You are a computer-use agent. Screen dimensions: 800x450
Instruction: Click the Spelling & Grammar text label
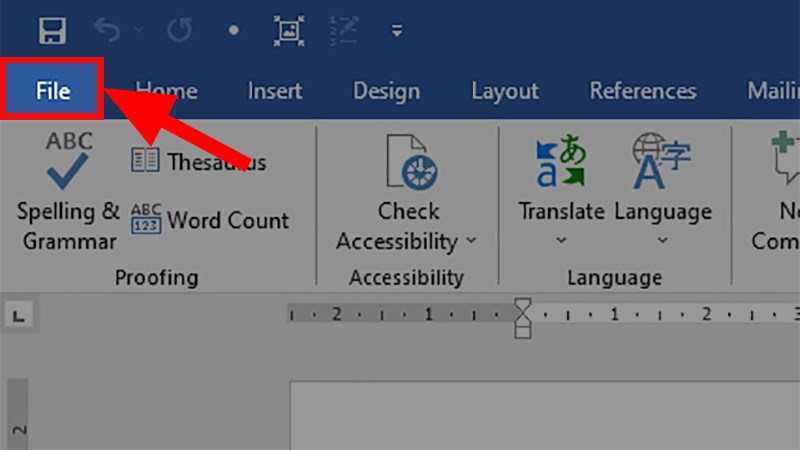tap(68, 226)
